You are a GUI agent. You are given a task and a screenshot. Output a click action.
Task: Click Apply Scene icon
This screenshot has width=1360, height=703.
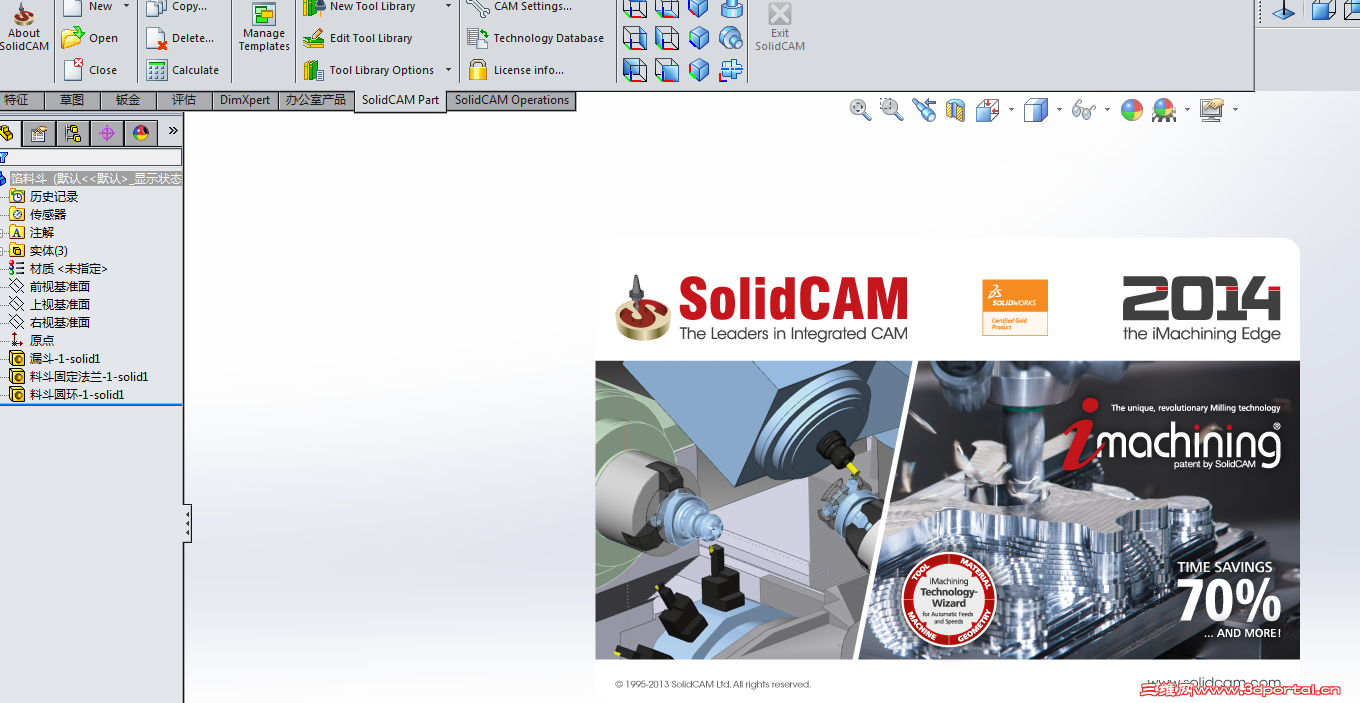[x=1164, y=110]
